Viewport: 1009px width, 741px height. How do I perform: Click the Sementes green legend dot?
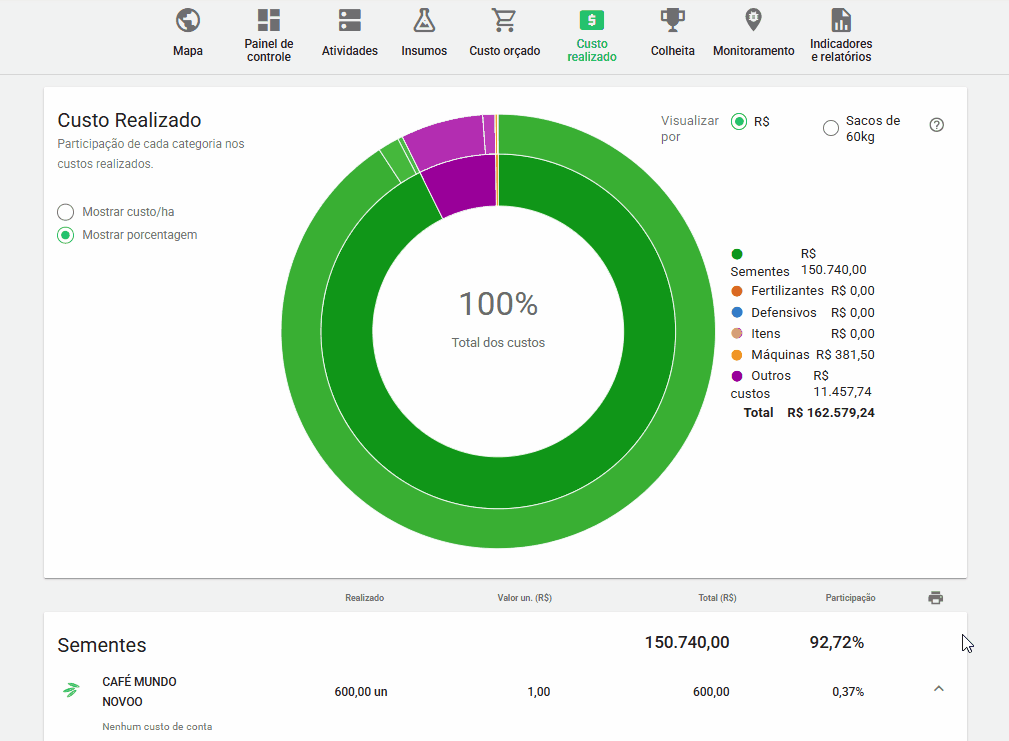pos(737,254)
